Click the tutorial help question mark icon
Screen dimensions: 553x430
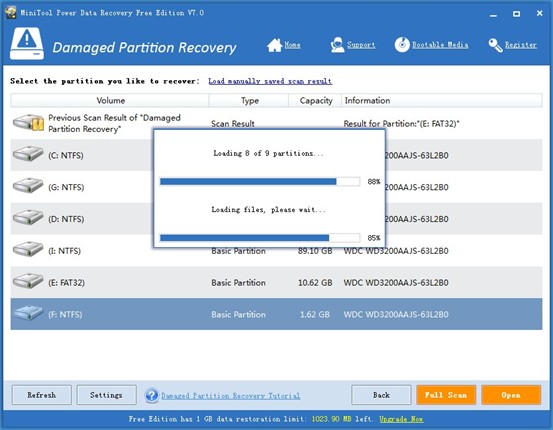click(x=152, y=395)
